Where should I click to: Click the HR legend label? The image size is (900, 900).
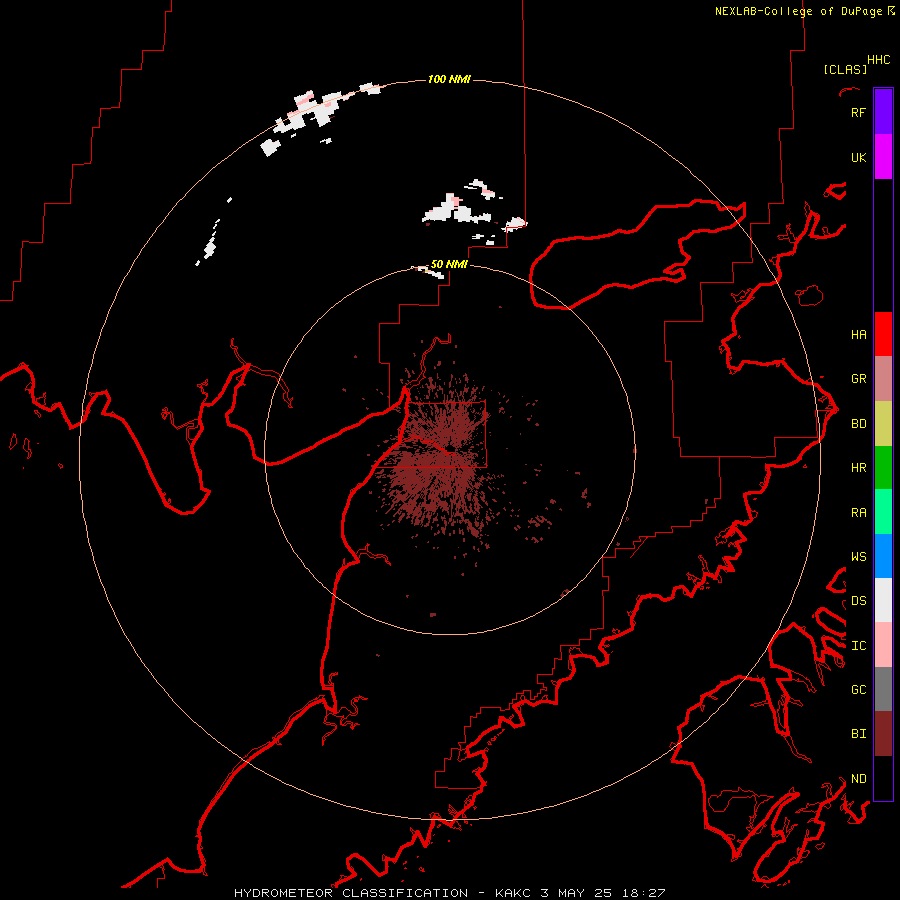pos(858,468)
